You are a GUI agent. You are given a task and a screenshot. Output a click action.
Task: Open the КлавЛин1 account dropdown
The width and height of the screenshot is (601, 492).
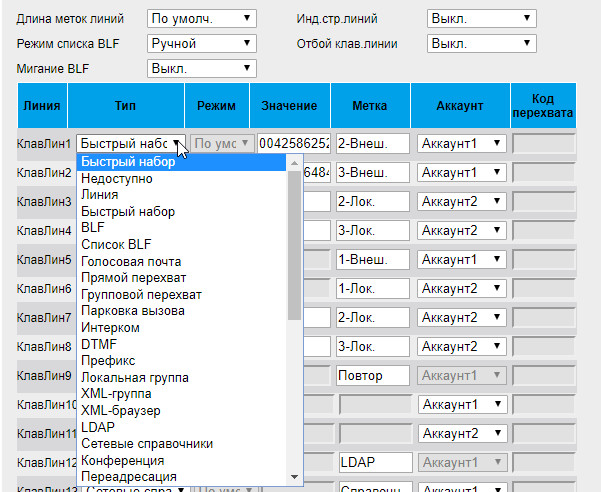[x=461, y=143]
